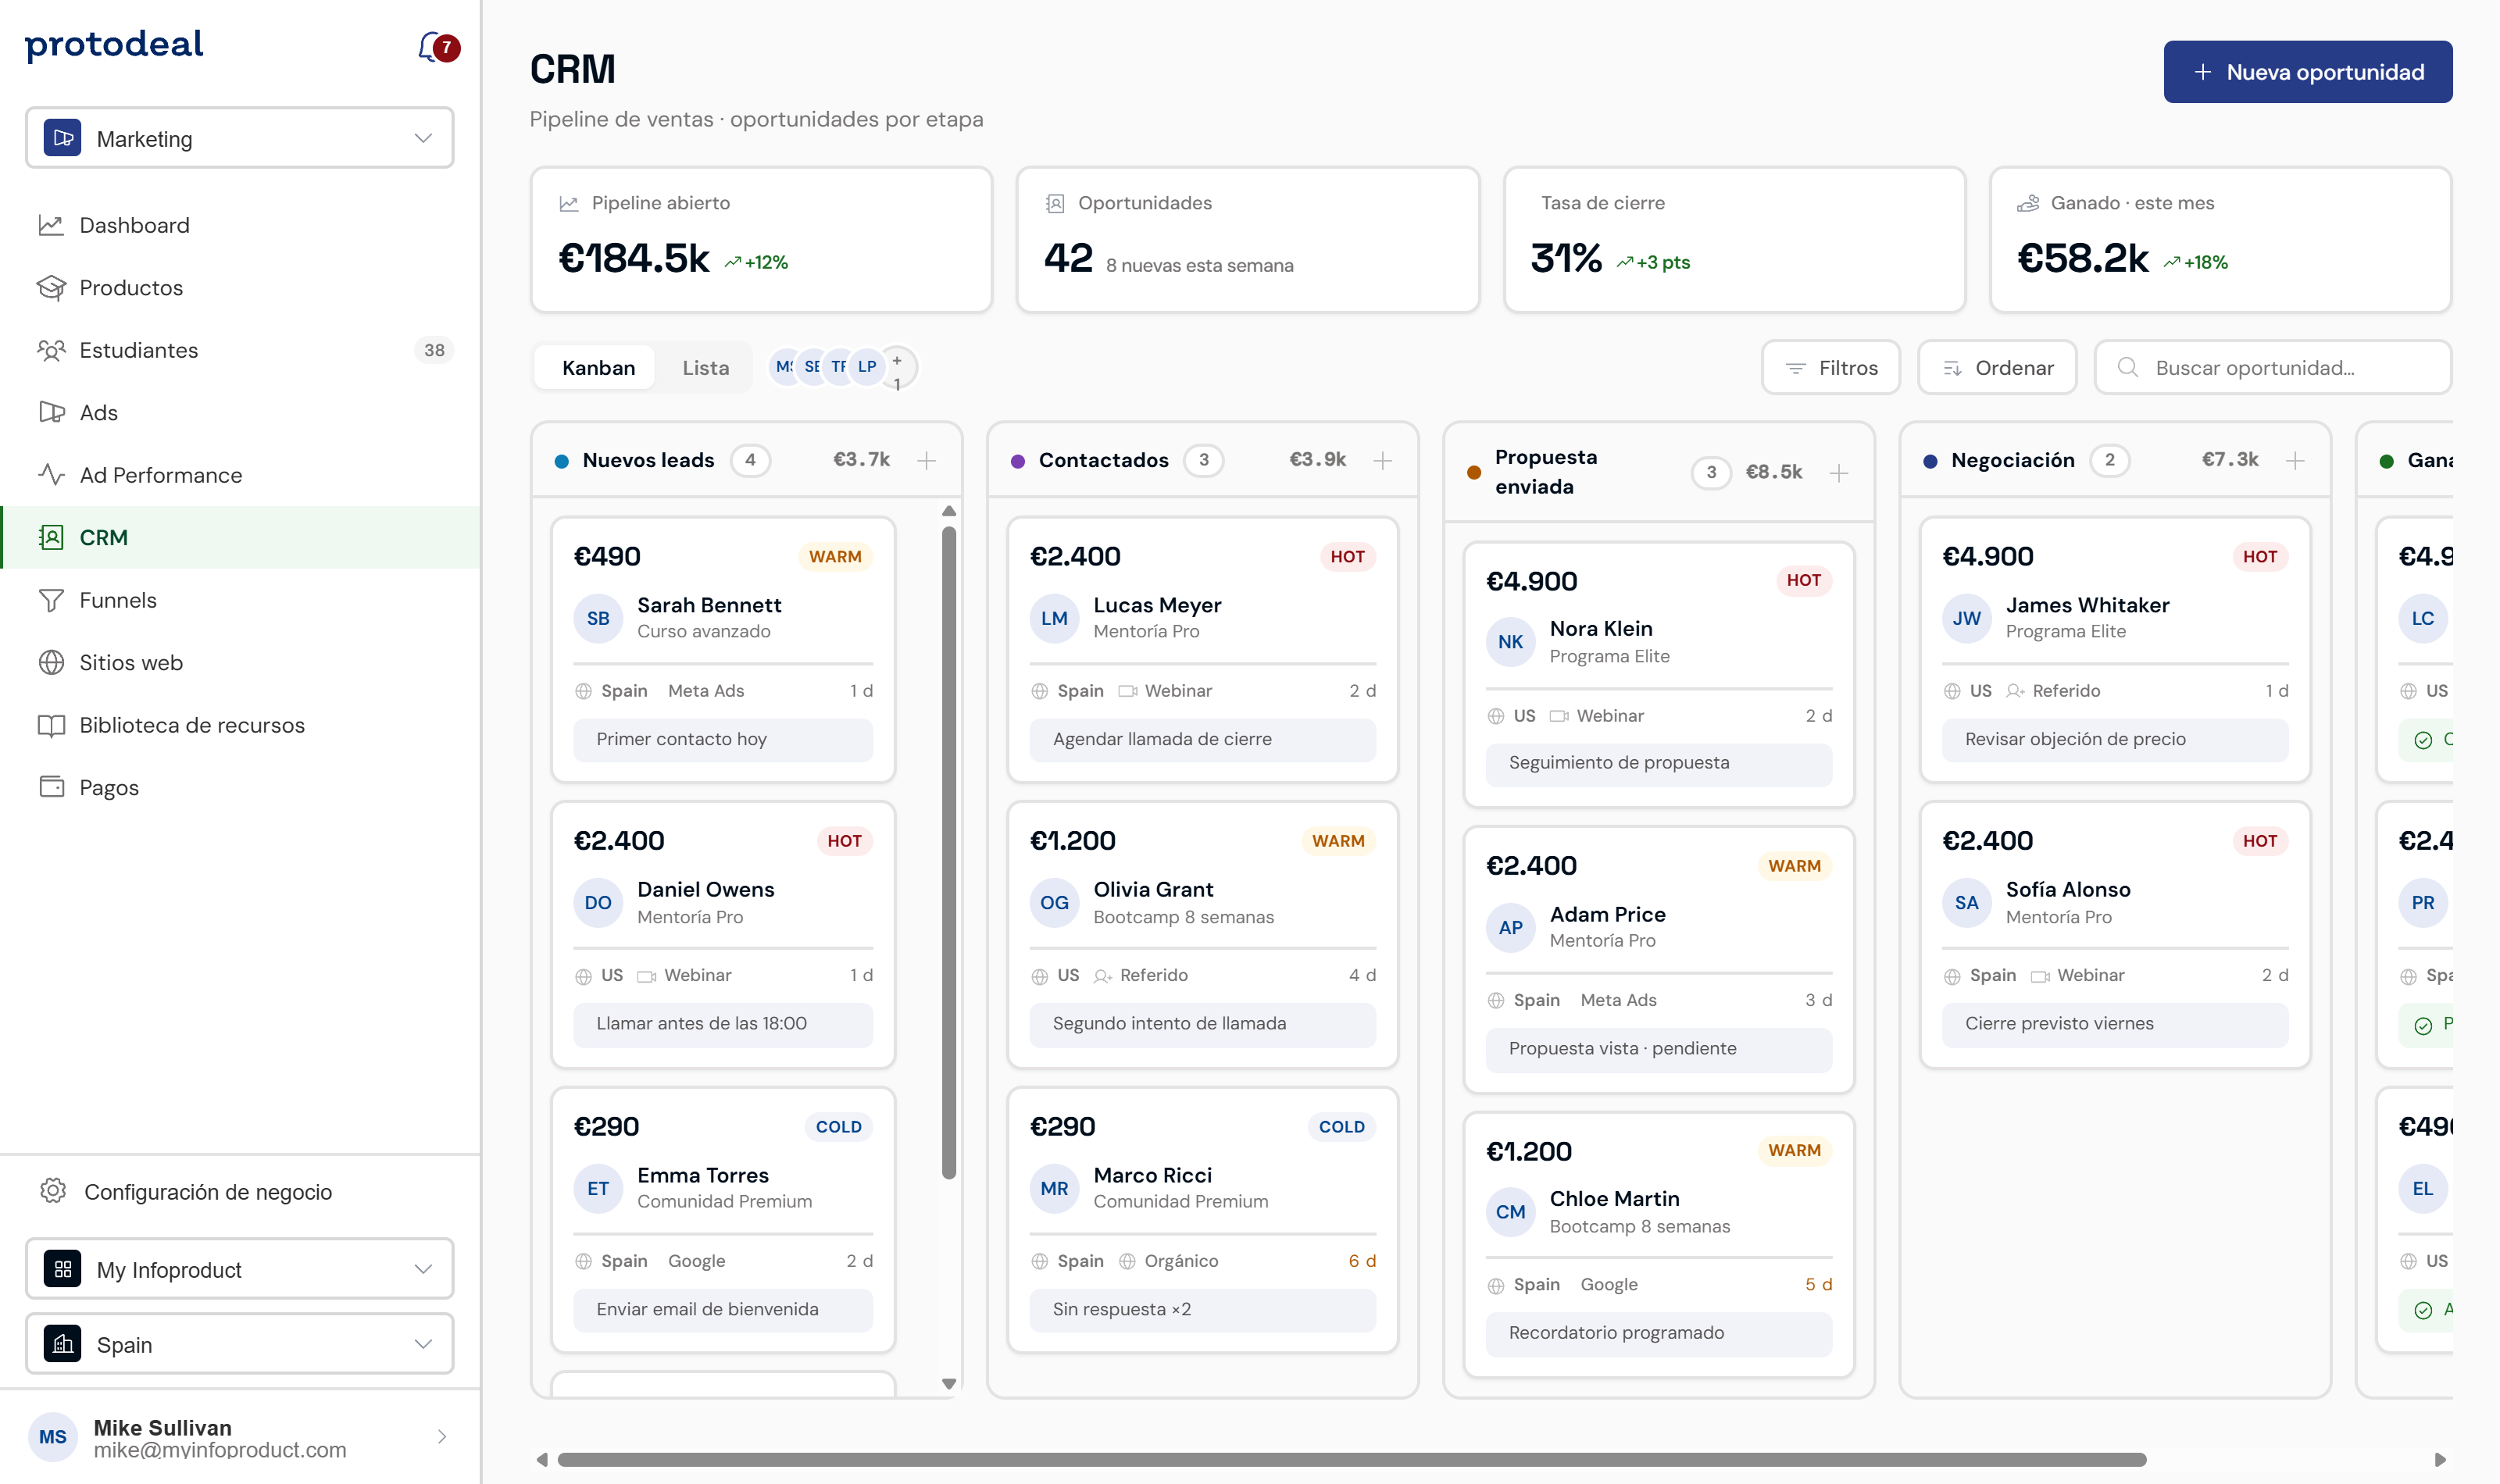Click Adam Price card name
The image size is (2500, 1484).
tap(1607, 914)
